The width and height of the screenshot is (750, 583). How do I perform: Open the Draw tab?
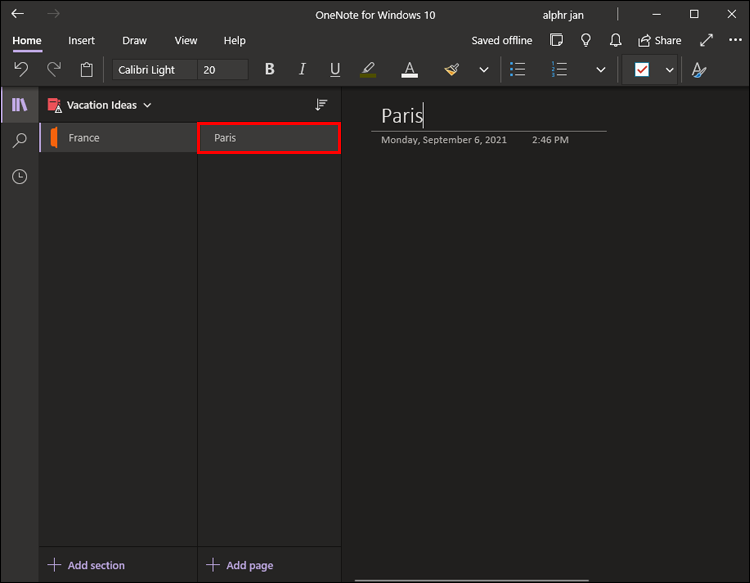(x=134, y=41)
